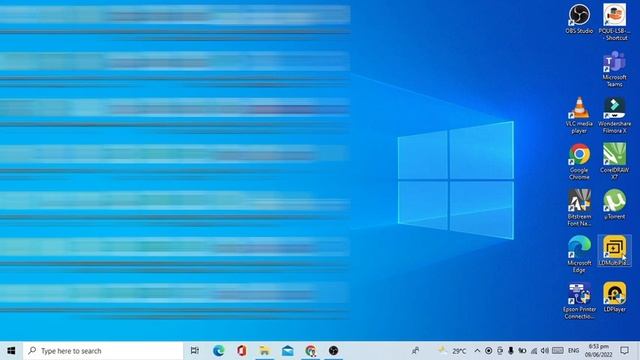Image resolution: width=640 pixels, height=360 pixels.
Task: Expand the hidden system tray icons
Action: tap(477, 351)
